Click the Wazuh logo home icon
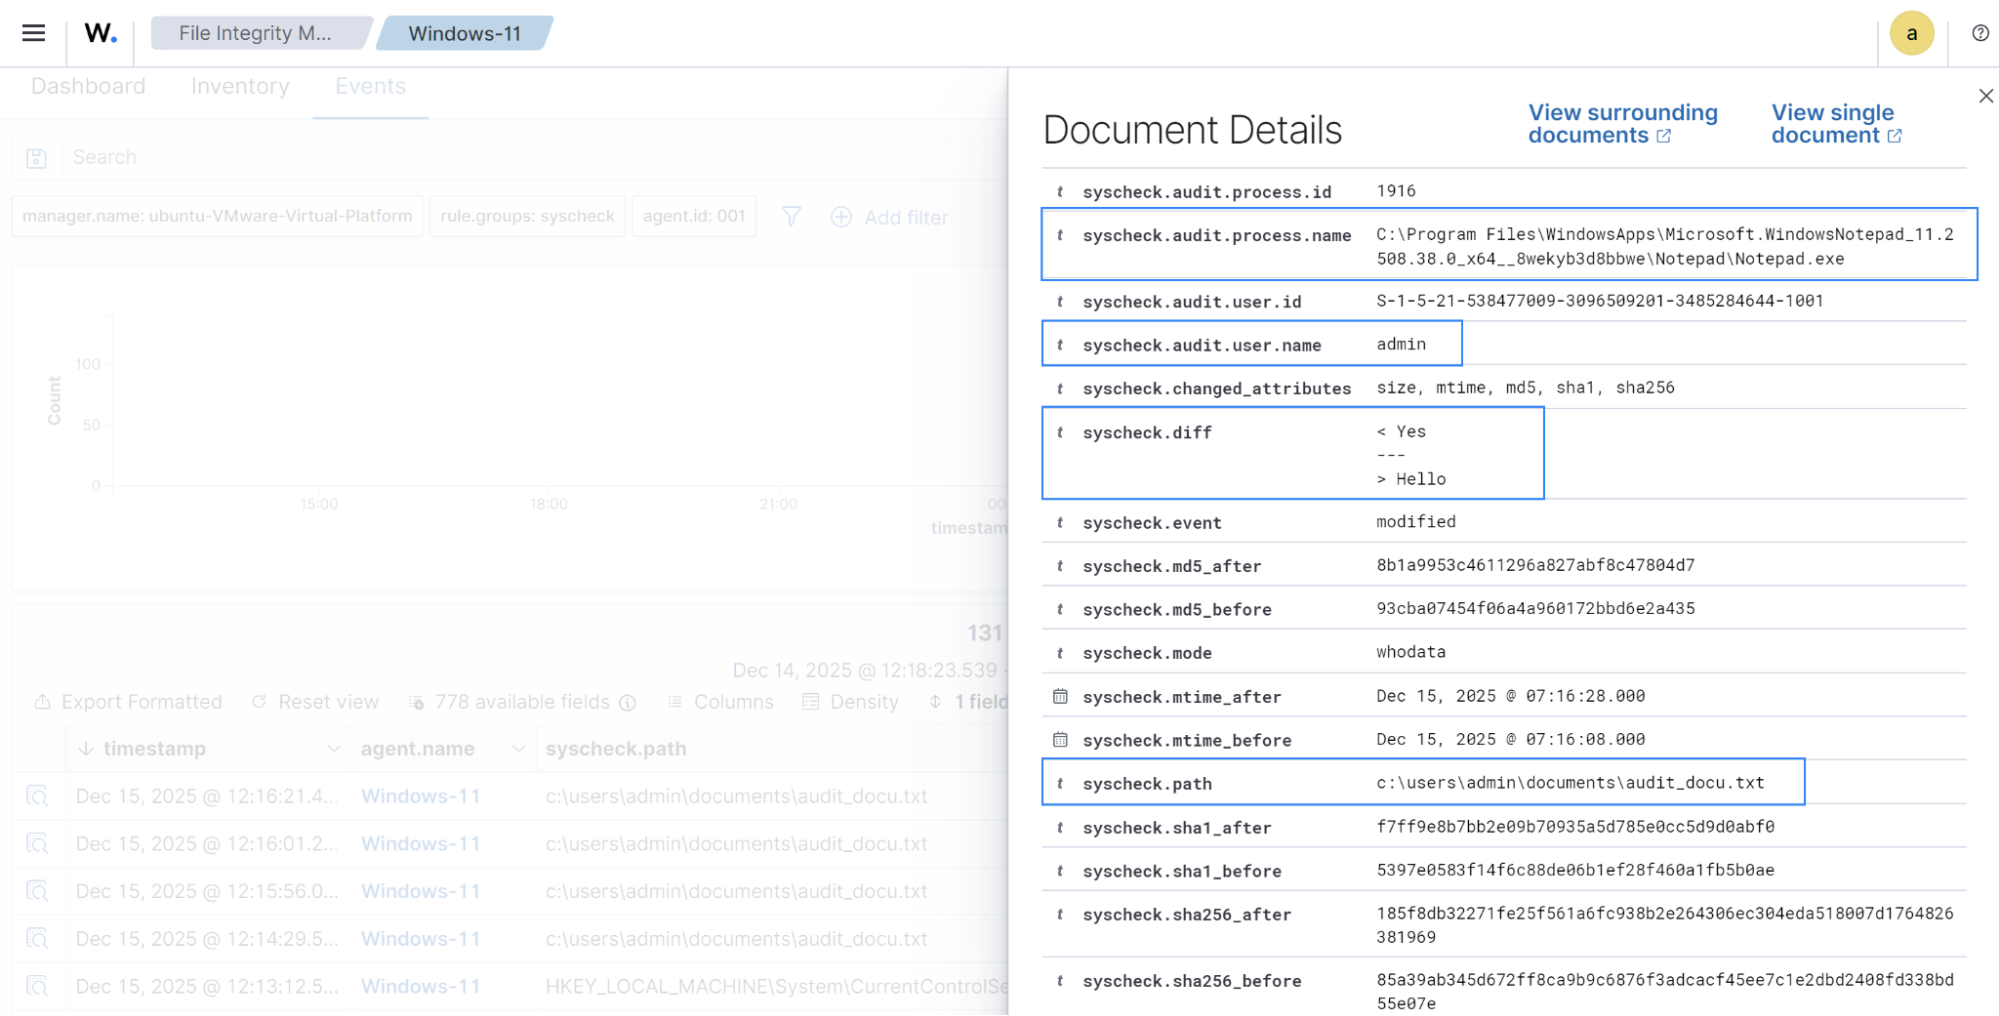 [100, 33]
